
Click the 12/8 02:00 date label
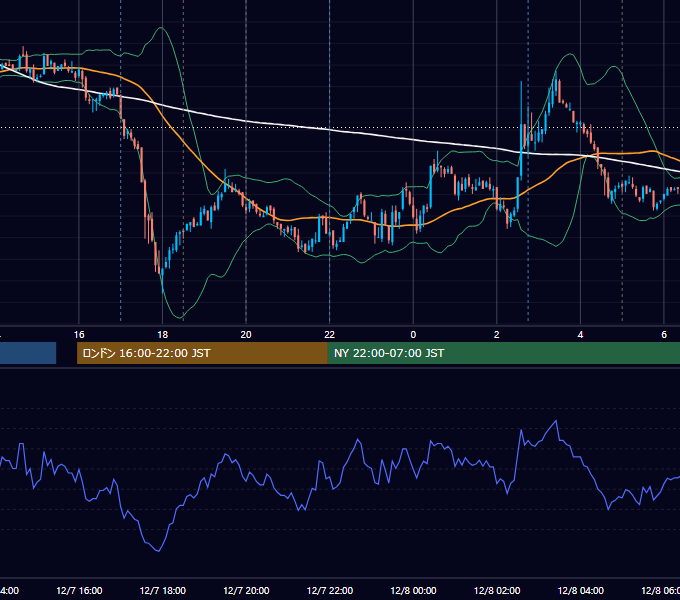point(497,590)
